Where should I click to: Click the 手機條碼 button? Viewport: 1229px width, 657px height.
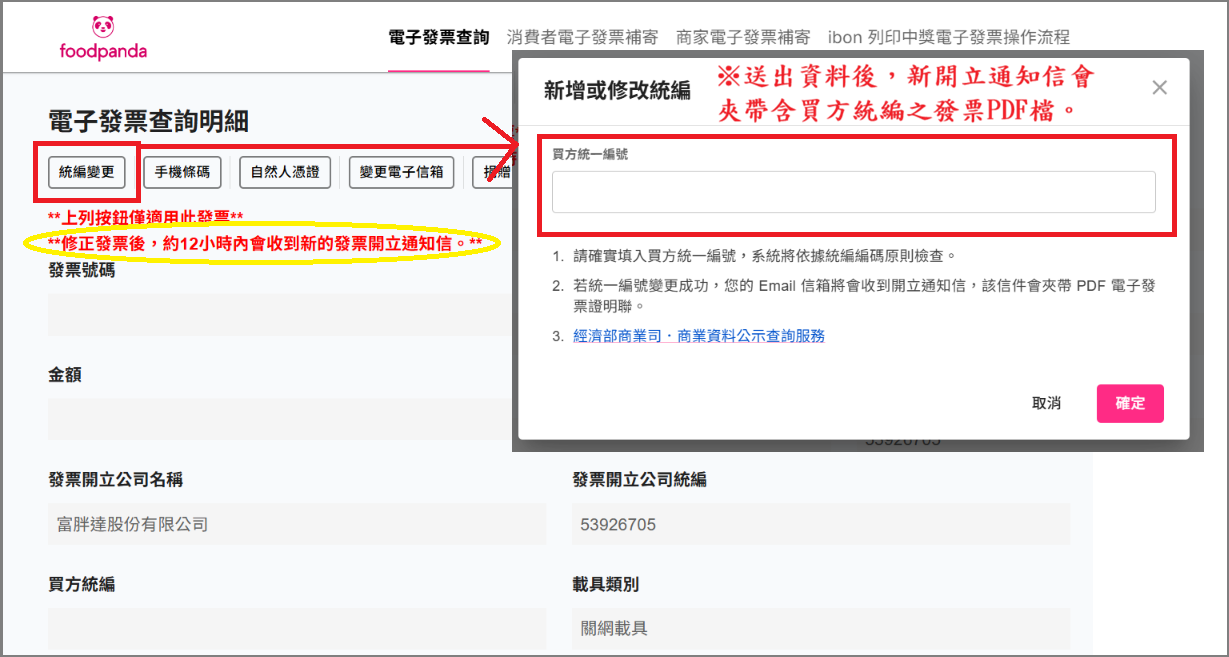(x=182, y=172)
